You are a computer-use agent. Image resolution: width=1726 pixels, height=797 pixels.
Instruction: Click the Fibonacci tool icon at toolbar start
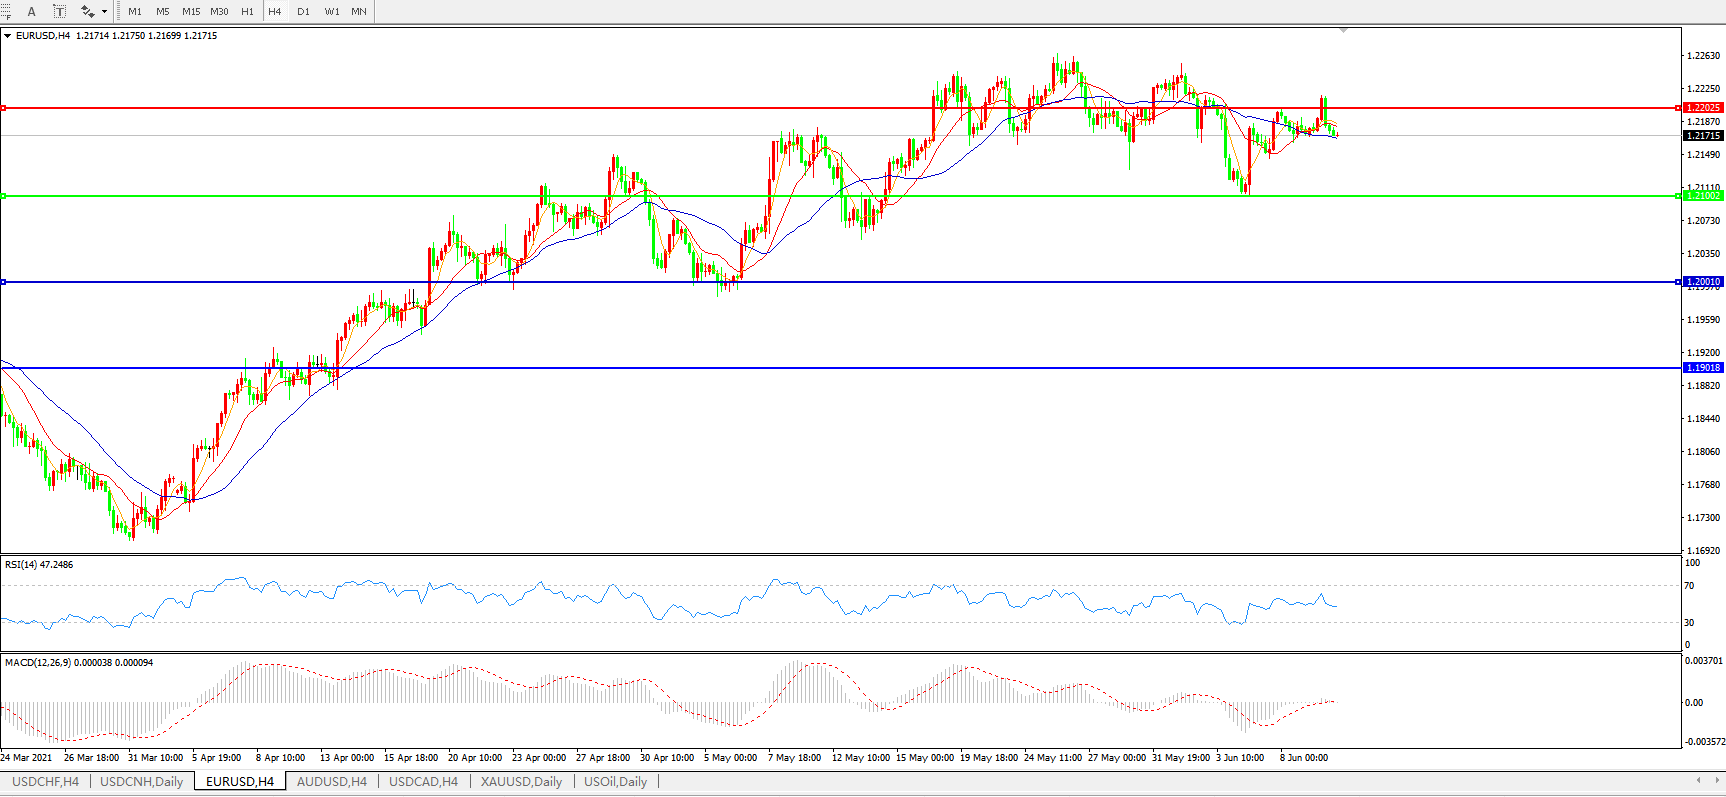click(x=5, y=12)
